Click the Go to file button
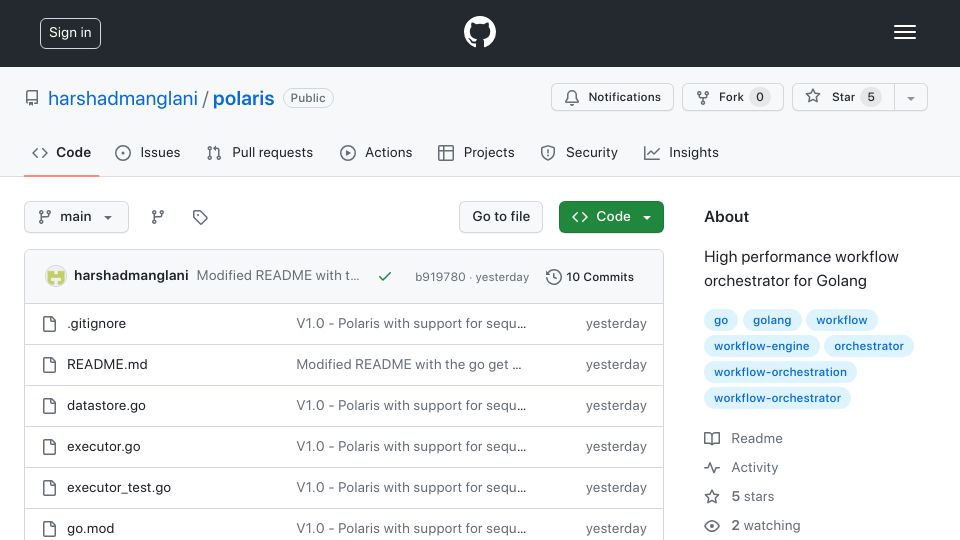 click(x=501, y=217)
